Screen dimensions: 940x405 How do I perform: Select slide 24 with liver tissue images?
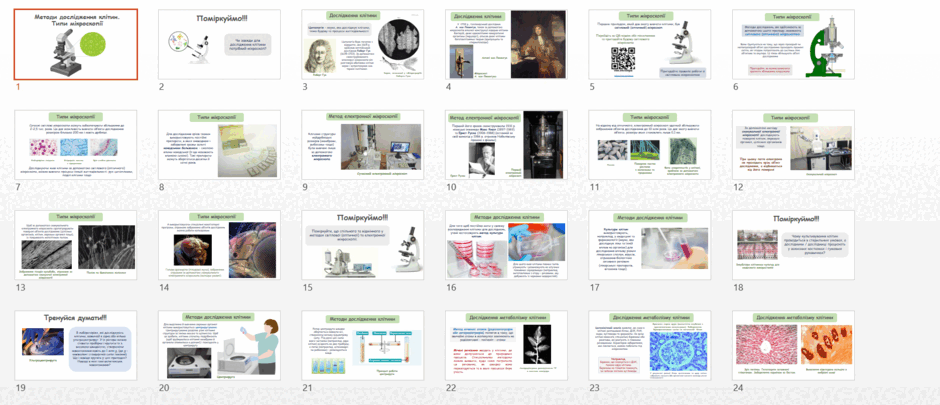[x=793, y=345]
